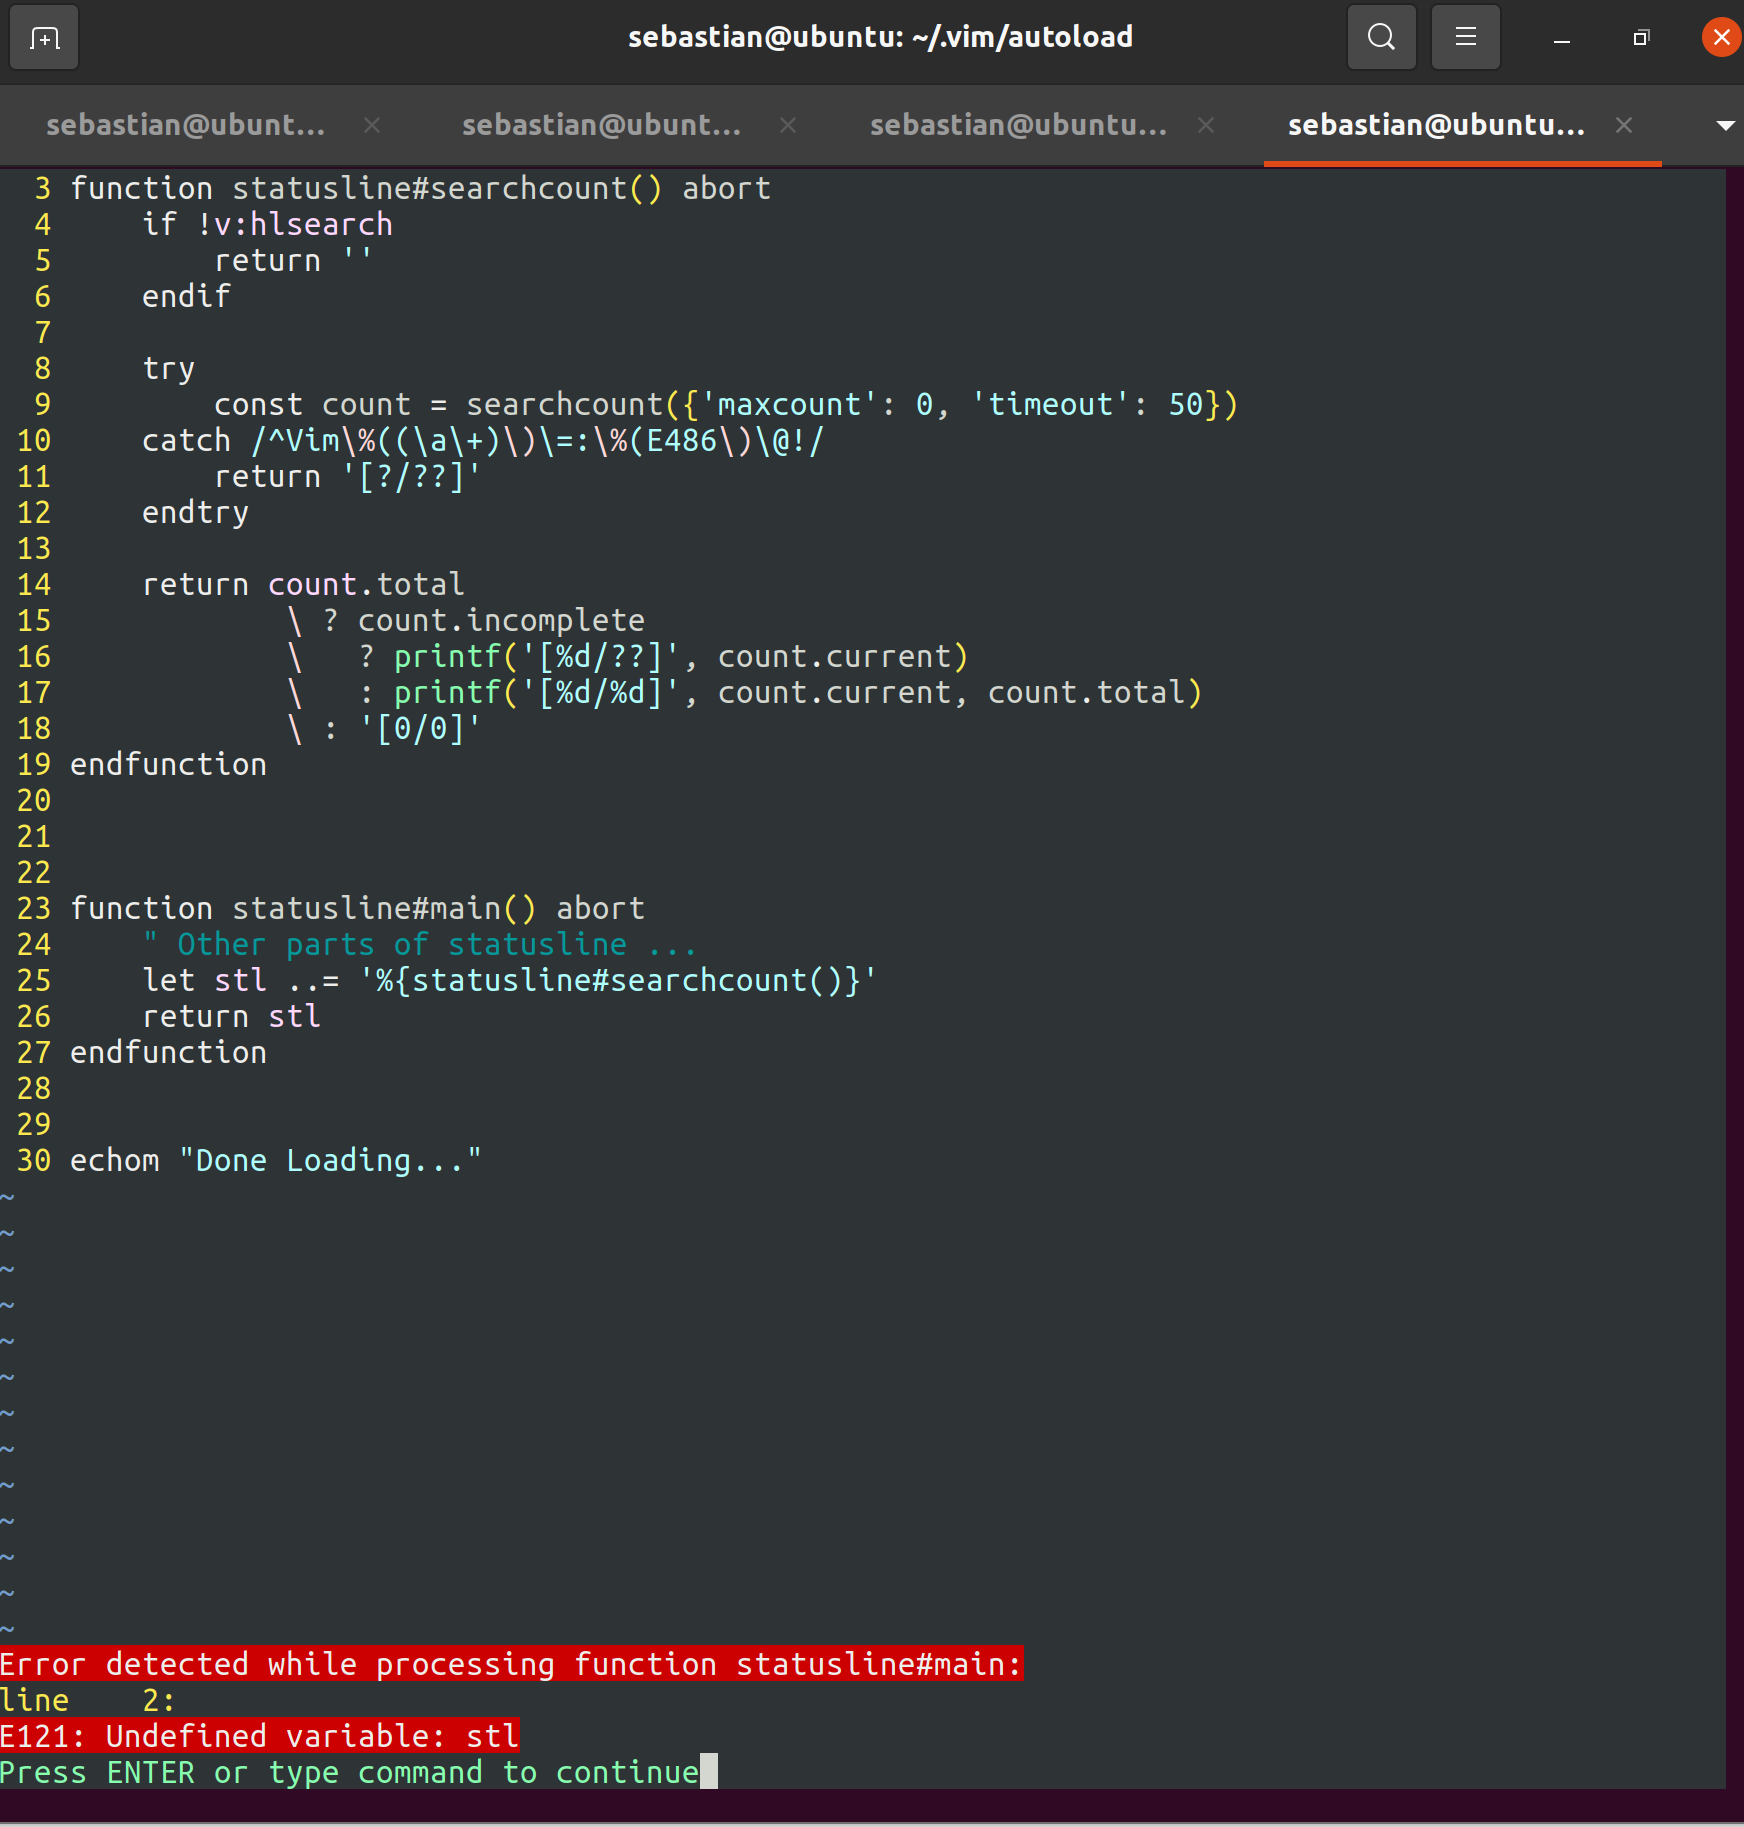Click 'function statusline#main() abort' on line 23
The height and width of the screenshot is (1827, 1744).
pyautogui.click(x=357, y=908)
